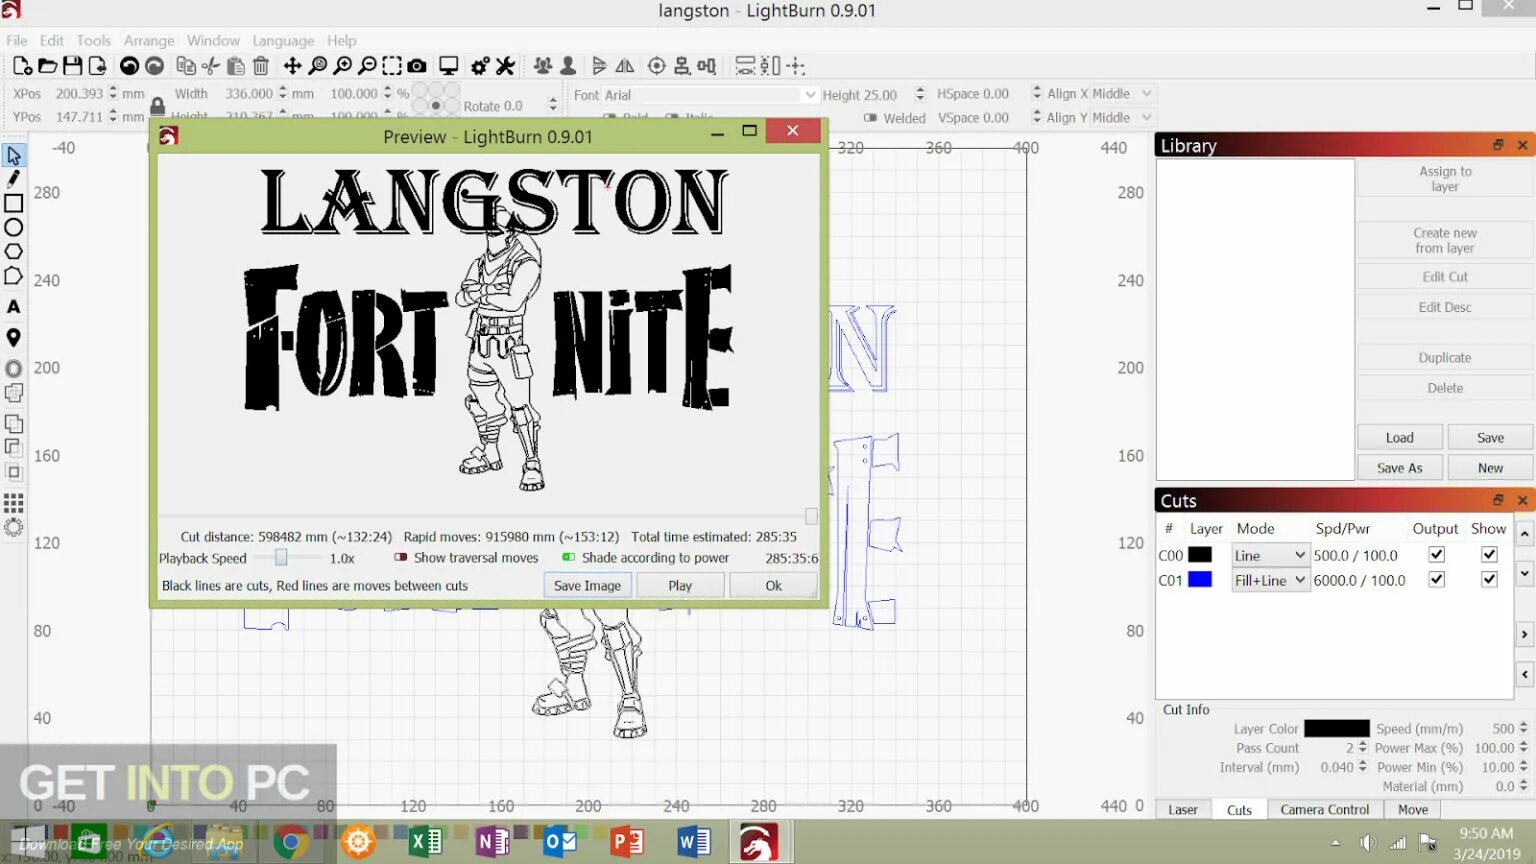
Task: Cut selection with scissors icon
Action: click(x=211, y=66)
